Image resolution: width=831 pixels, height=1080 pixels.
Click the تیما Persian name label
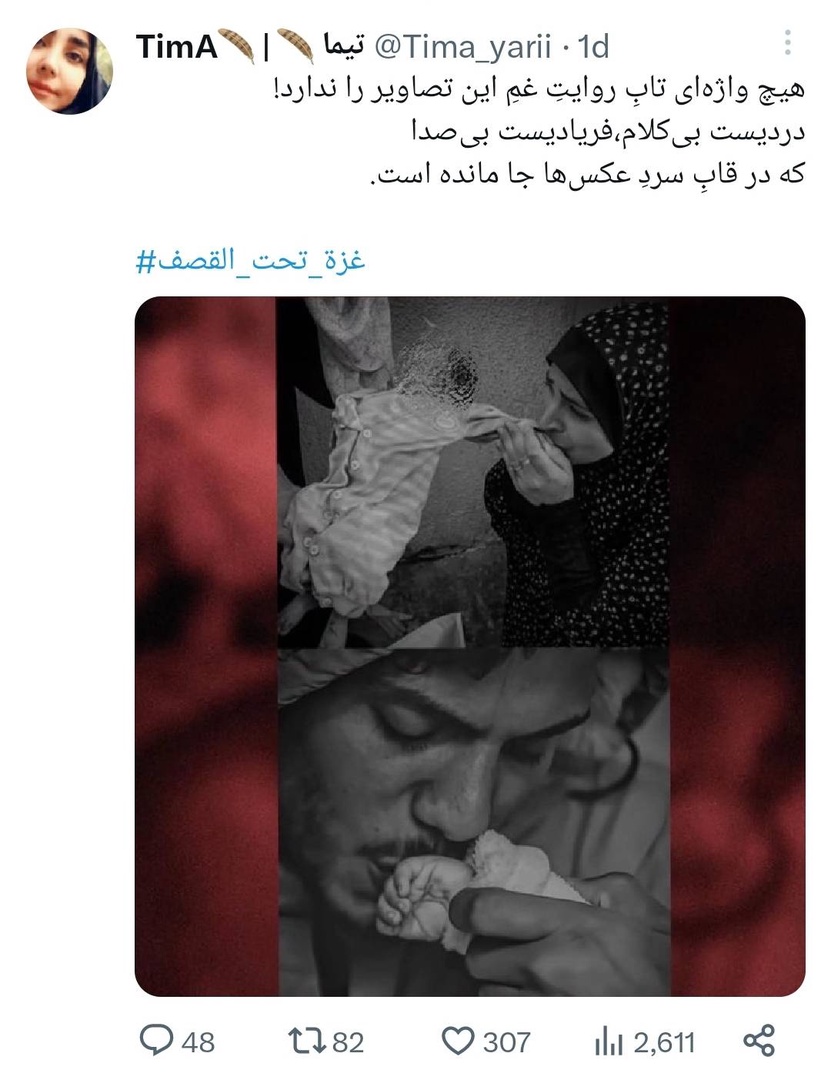[342, 45]
